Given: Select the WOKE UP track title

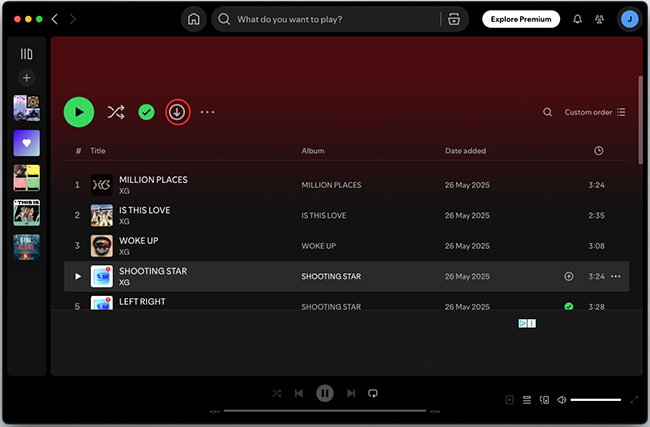Looking at the screenshot, I should pyautogui.click(x=138, y=240).
